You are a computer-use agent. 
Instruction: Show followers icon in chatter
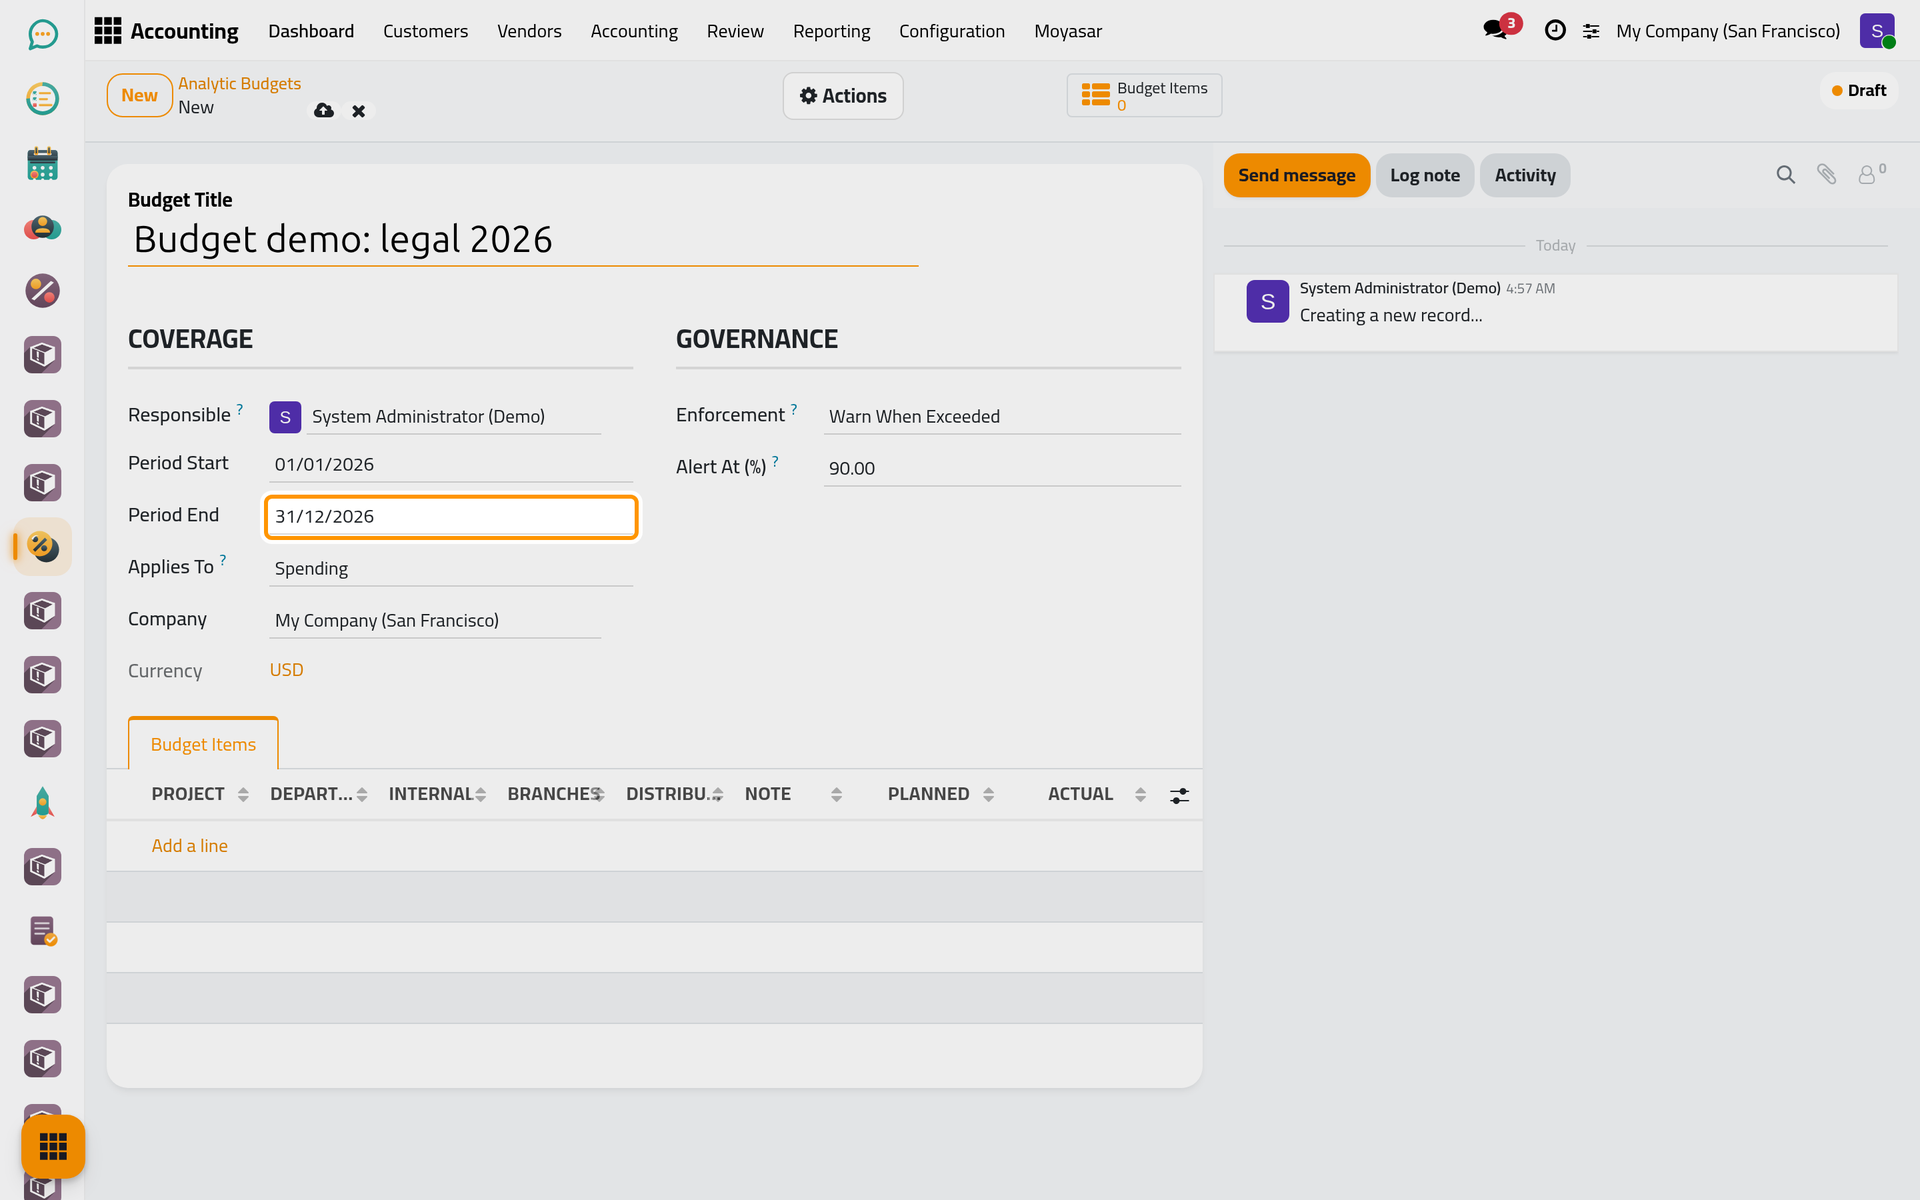(1871, 174)
